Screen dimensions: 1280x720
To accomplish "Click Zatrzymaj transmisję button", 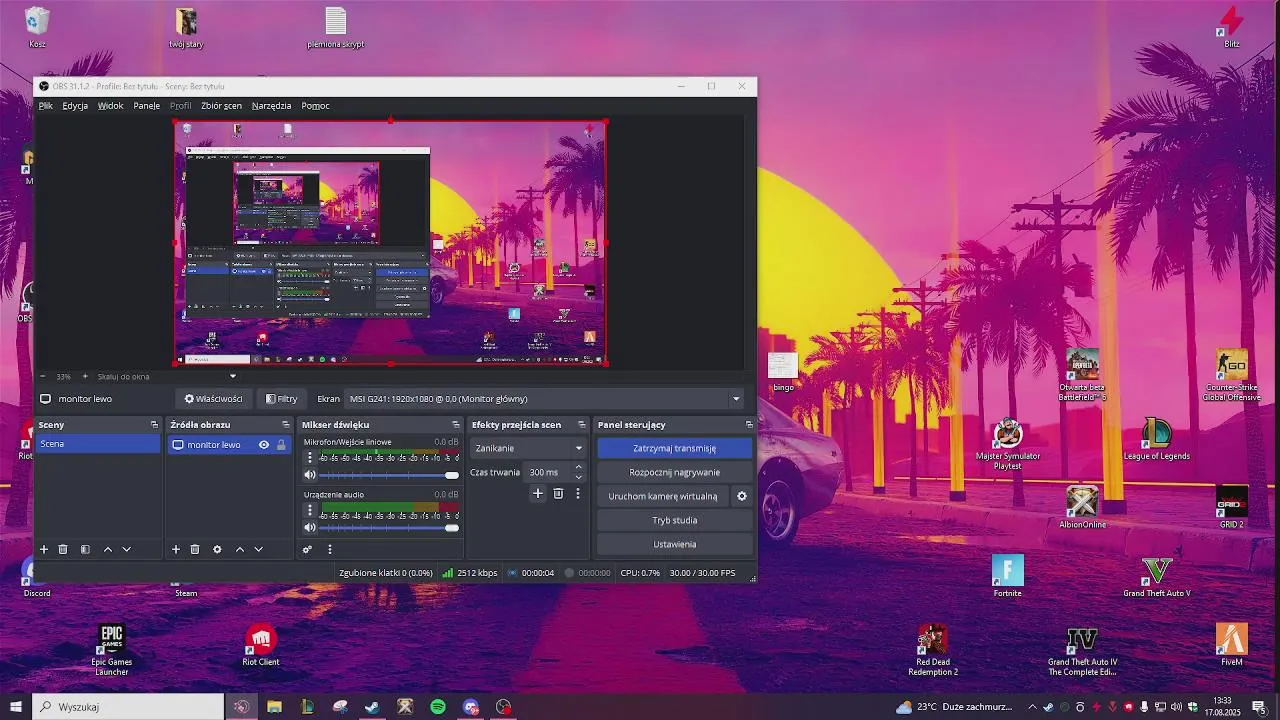I will pos(674,448).
